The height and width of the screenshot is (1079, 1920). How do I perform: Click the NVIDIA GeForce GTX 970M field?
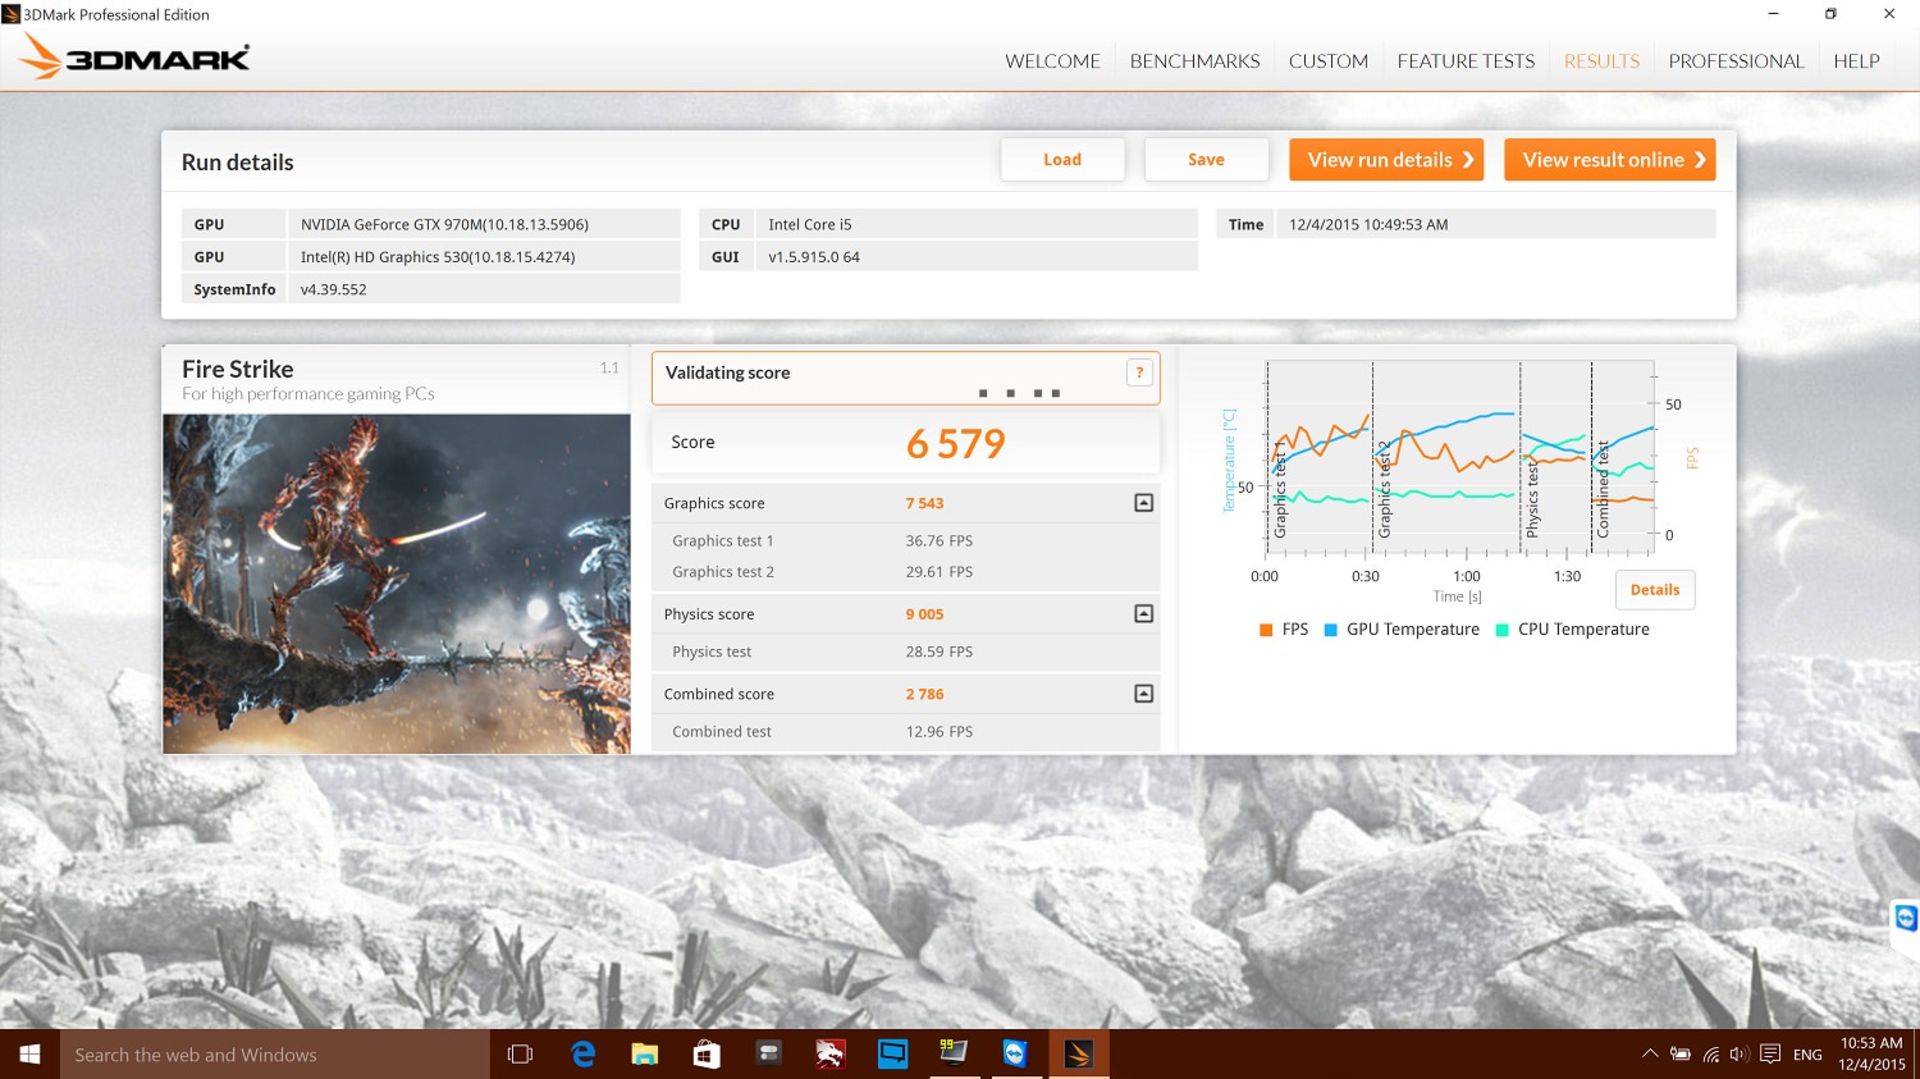pos(484,225)
